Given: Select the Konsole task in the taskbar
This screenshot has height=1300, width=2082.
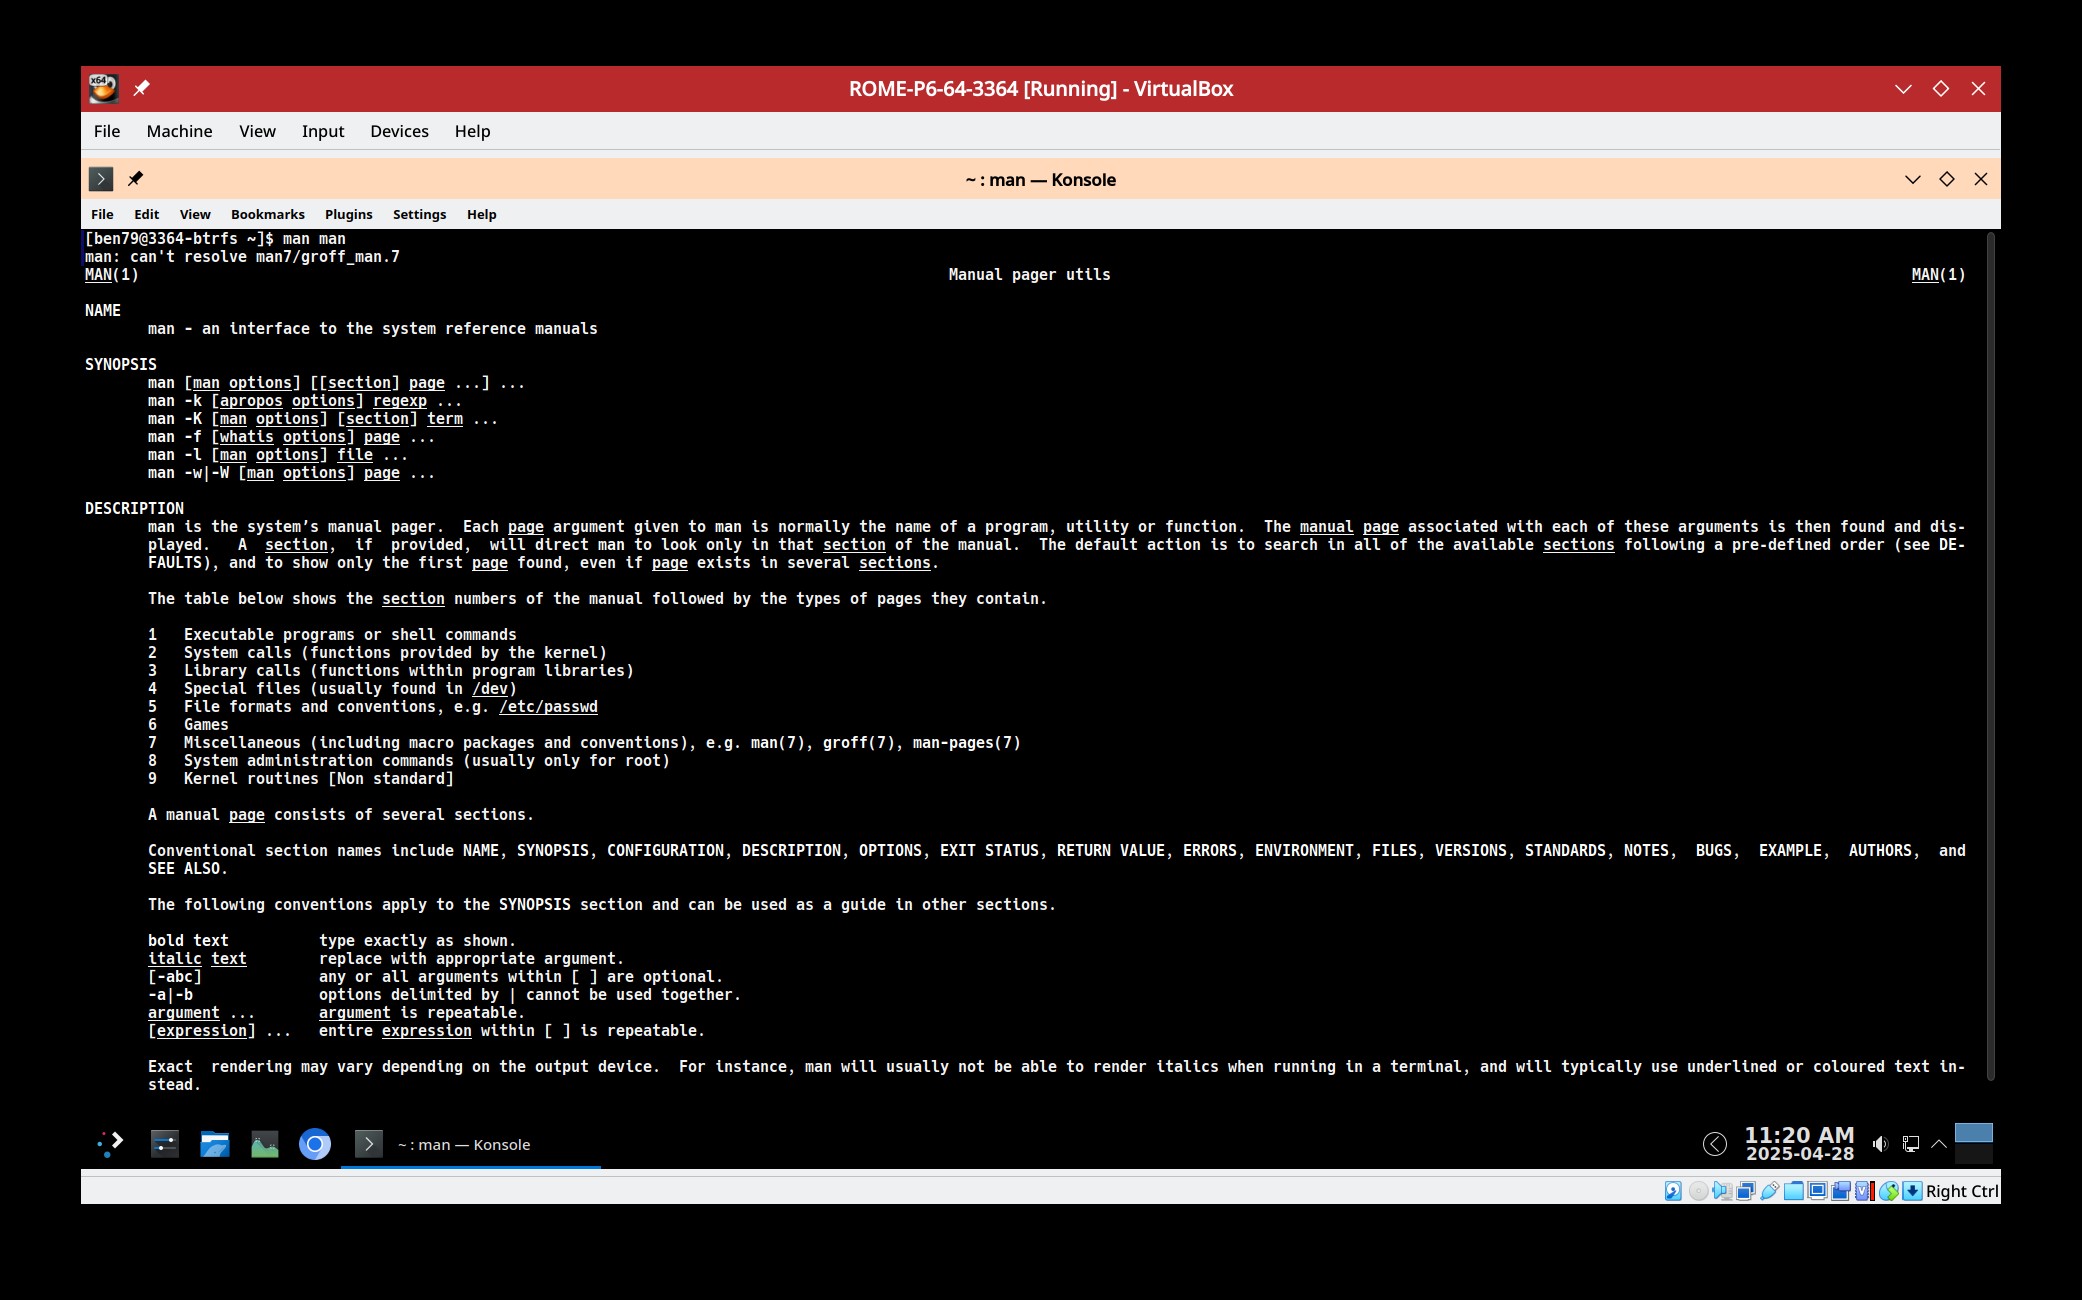Looking at the screenshot, I should (471, 1144).
